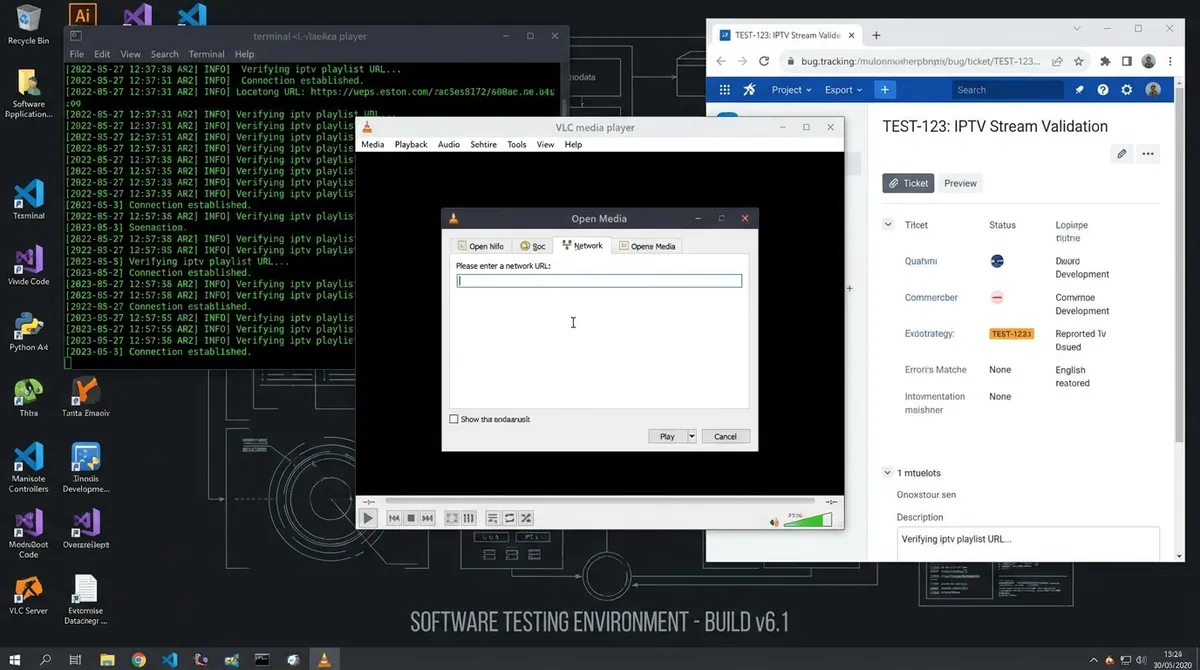Open VLC extended settings icon
Screen dimensions: 1200x670
point(468,518)
